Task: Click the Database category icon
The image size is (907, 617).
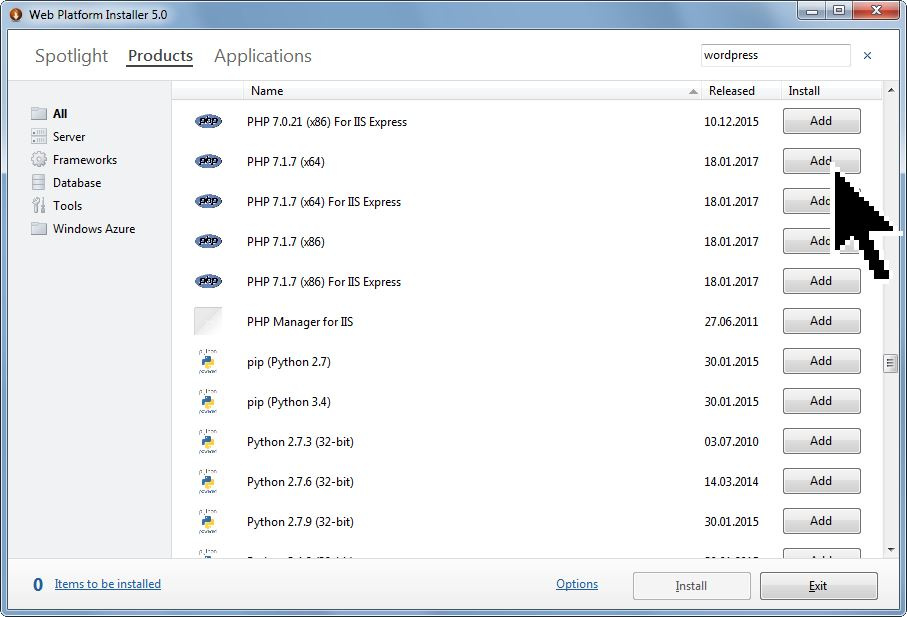Action: (39, 182)
